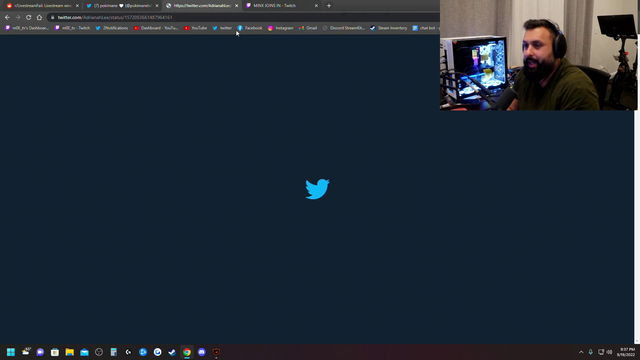Open the Gmail bookmark
The image size is (640, 360).
(308, 28)
